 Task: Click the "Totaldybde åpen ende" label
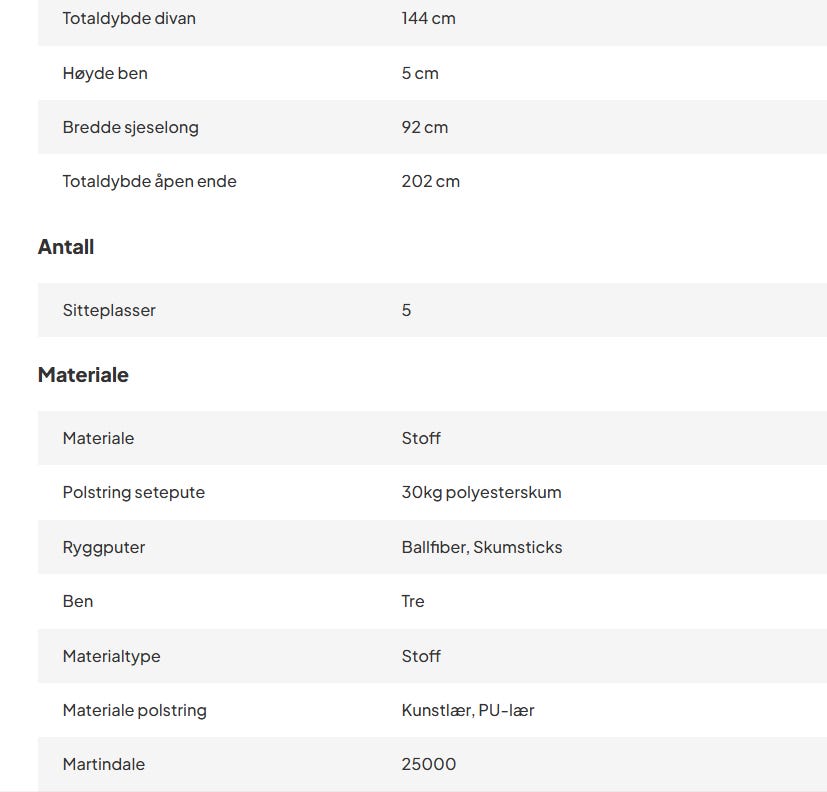coord(149,181)
